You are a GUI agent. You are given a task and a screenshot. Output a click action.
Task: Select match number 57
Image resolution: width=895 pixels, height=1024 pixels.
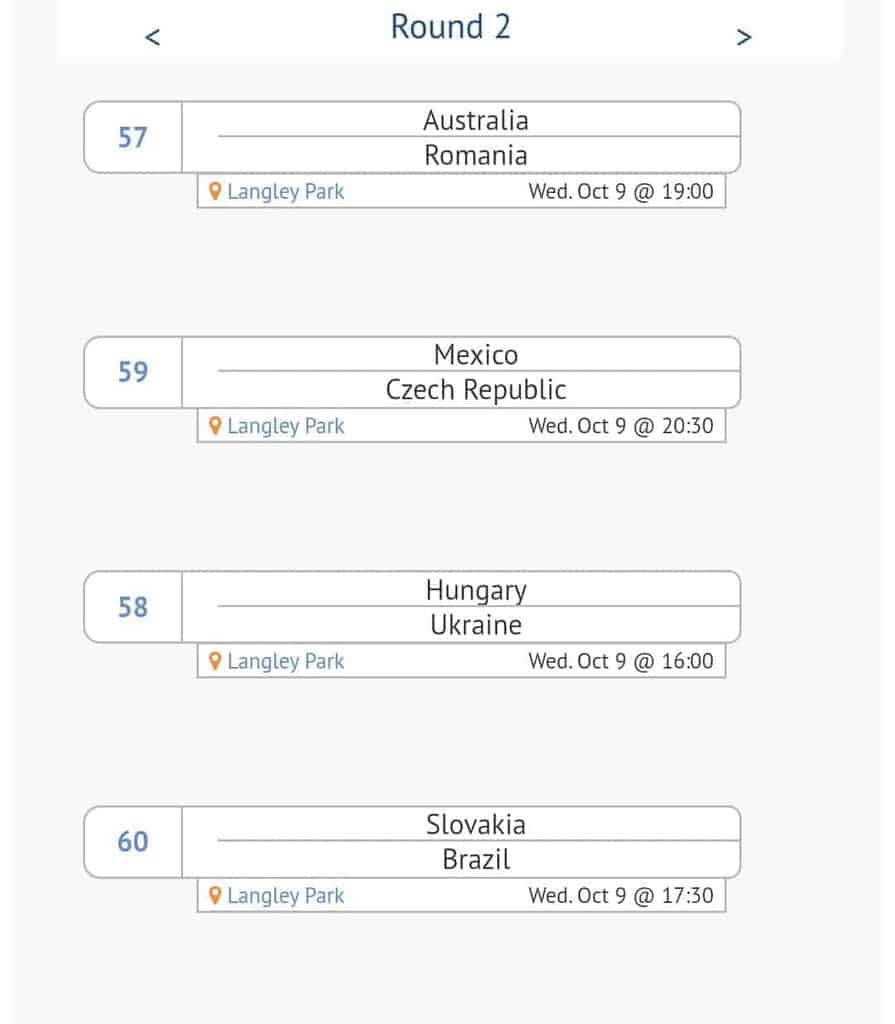coord(133,137)
